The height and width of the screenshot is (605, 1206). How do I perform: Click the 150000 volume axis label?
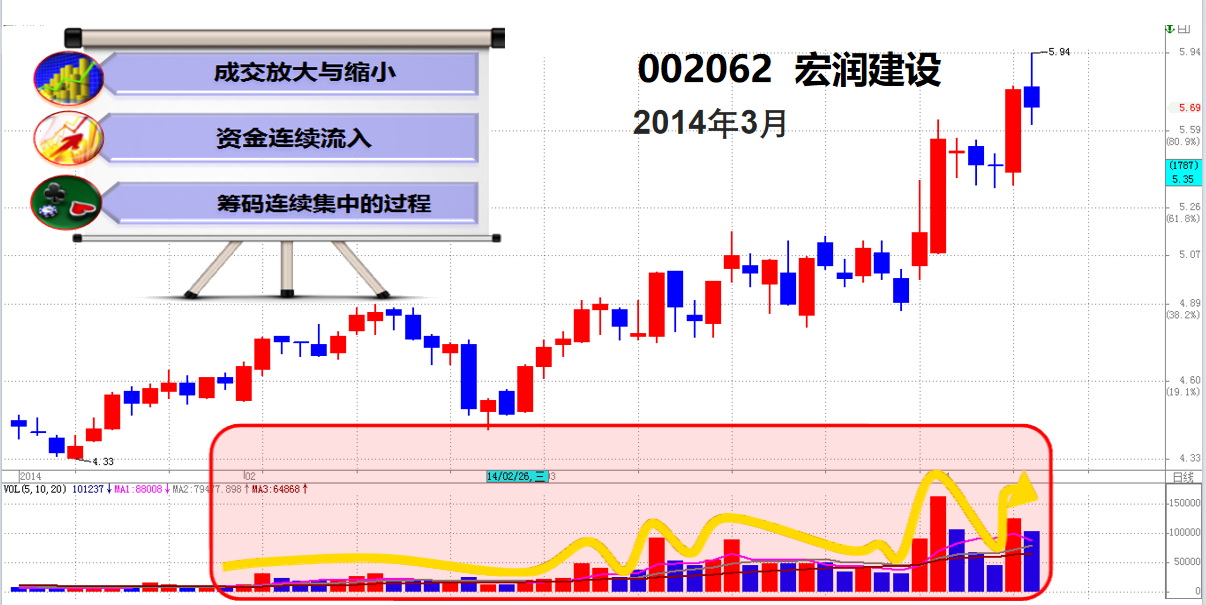click(1184, 504)
